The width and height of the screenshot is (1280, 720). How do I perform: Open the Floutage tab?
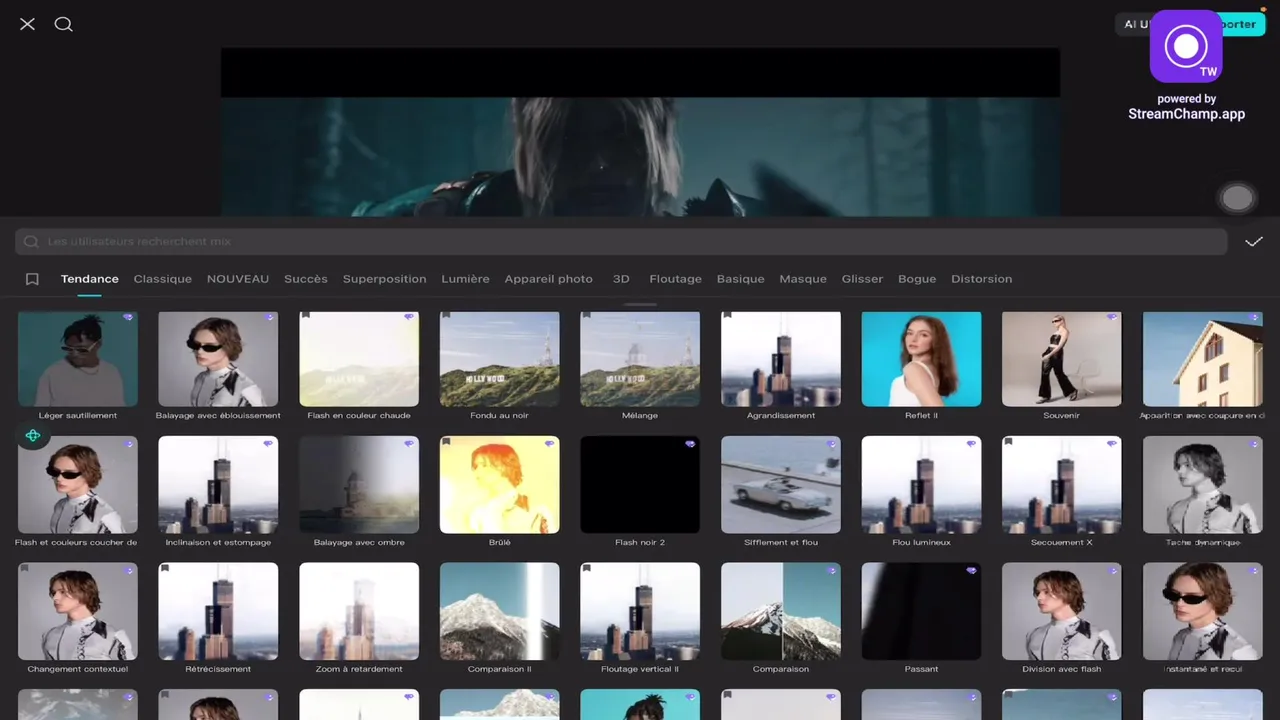point(676,279)
